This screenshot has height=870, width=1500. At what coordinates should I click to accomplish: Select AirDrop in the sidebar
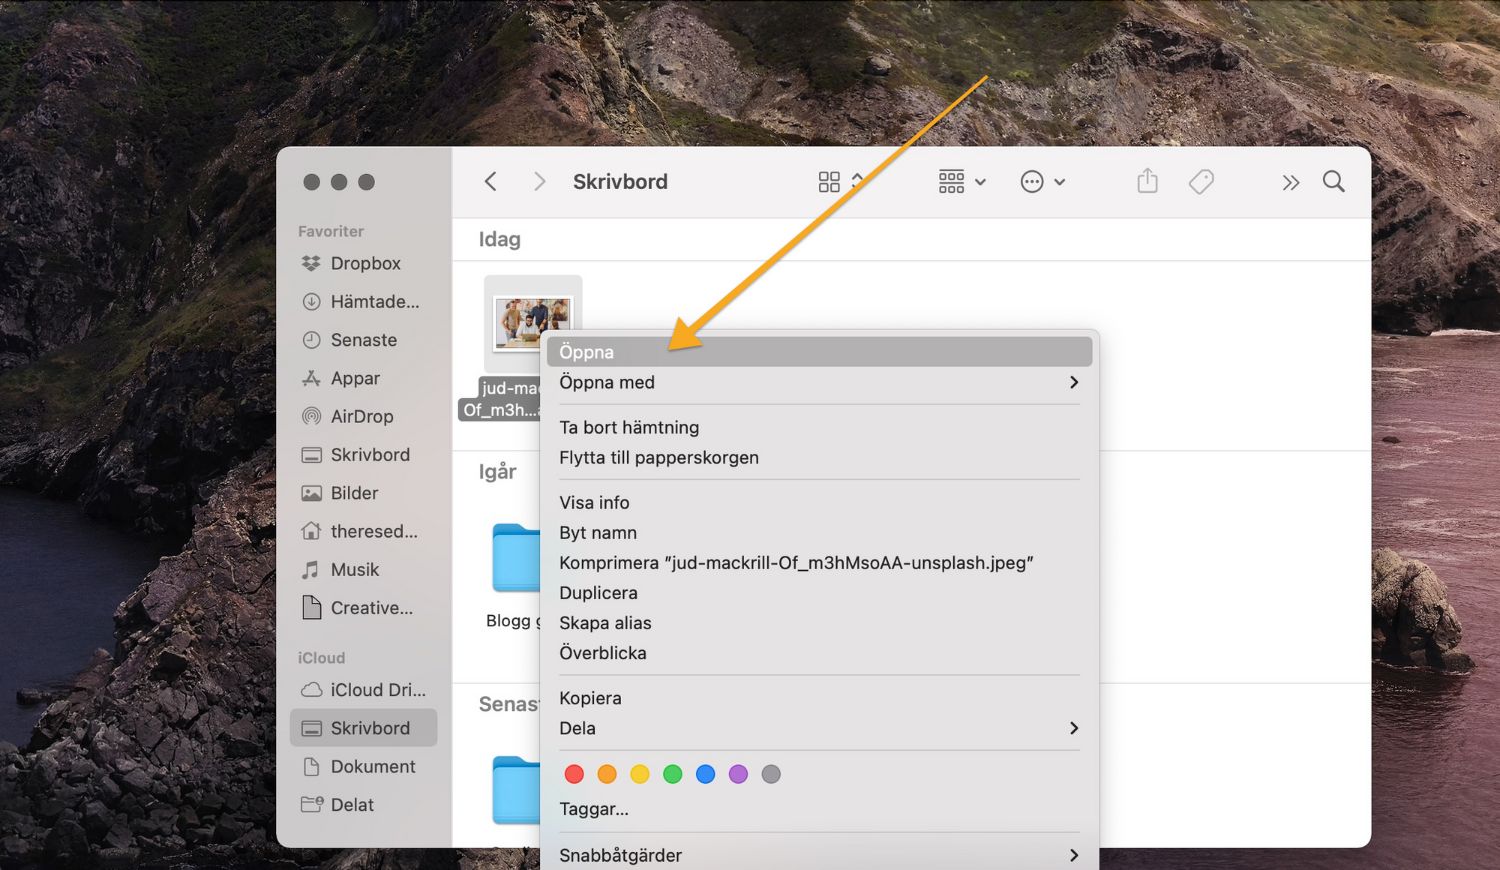pyautogui.click(x=361, y=416)
